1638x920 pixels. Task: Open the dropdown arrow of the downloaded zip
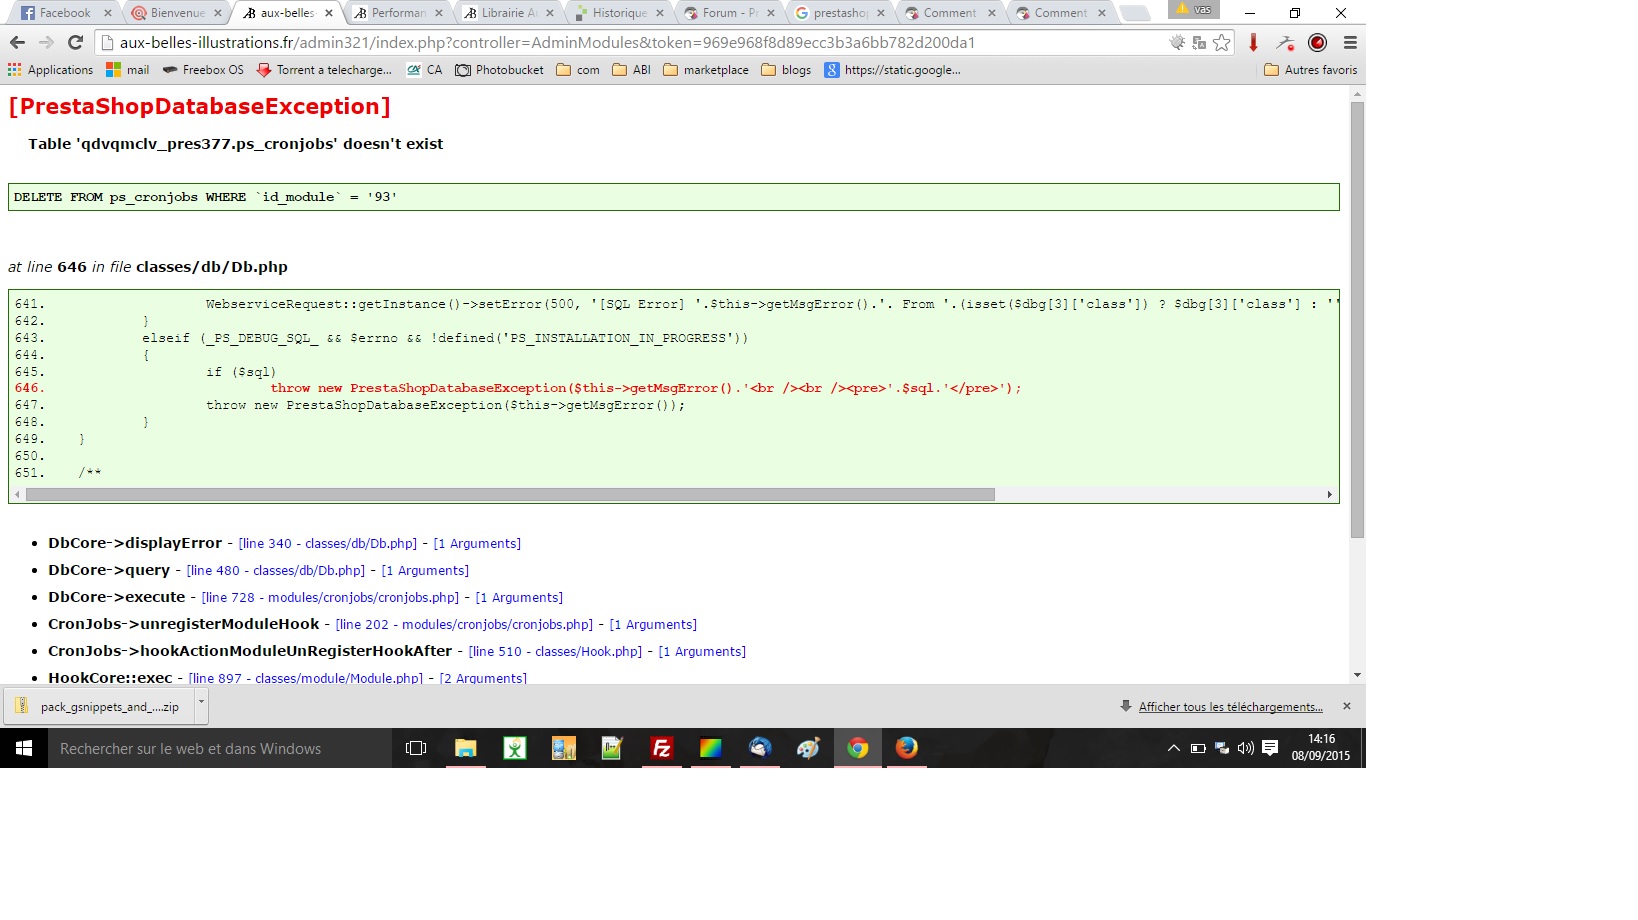(201, 702)
